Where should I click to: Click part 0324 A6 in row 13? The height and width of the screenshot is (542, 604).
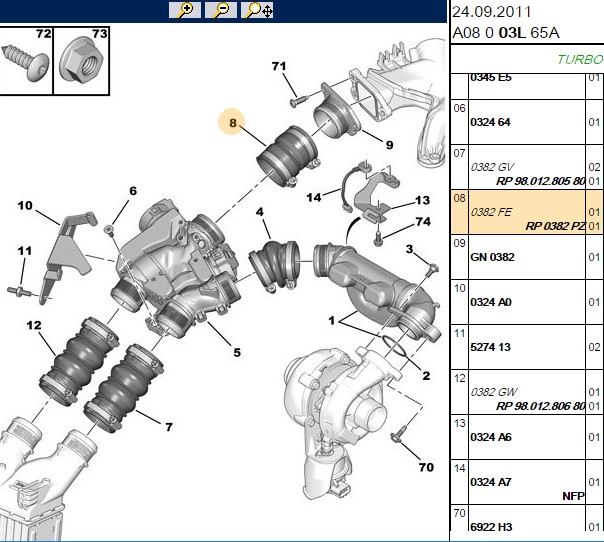(491, 437)
